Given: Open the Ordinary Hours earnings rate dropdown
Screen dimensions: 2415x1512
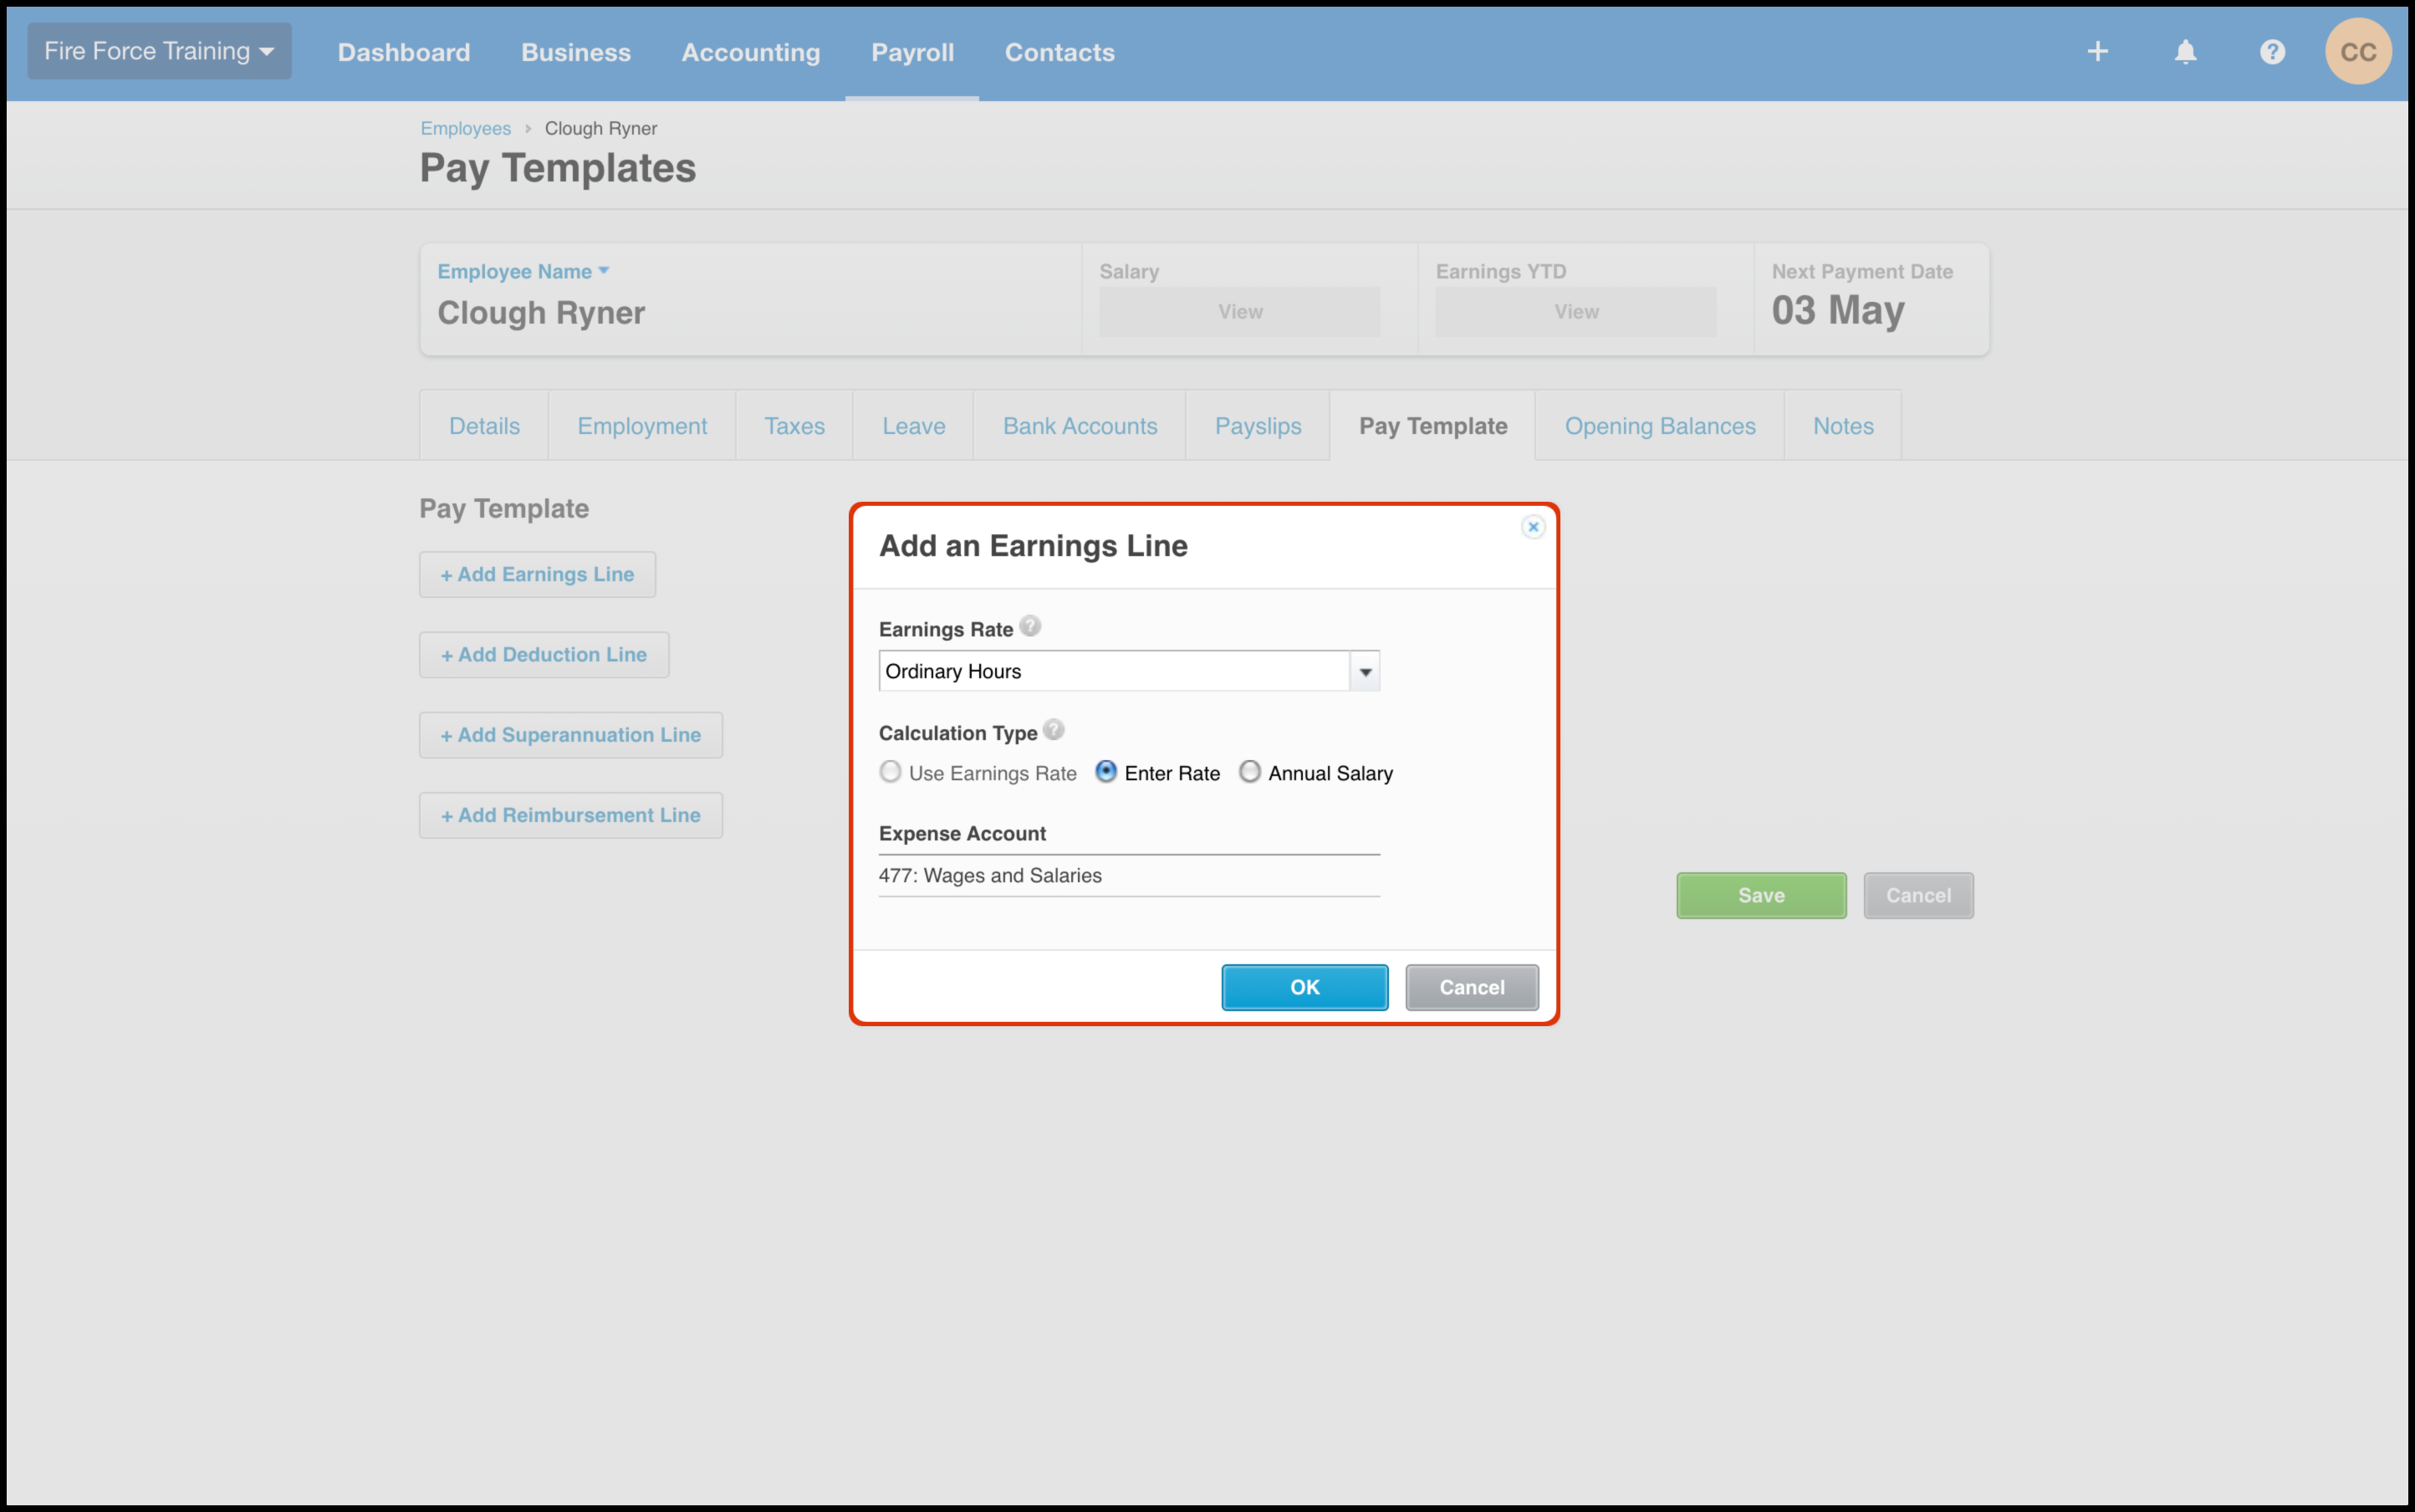Looking at the screenshot, I should coord(1363,671).
